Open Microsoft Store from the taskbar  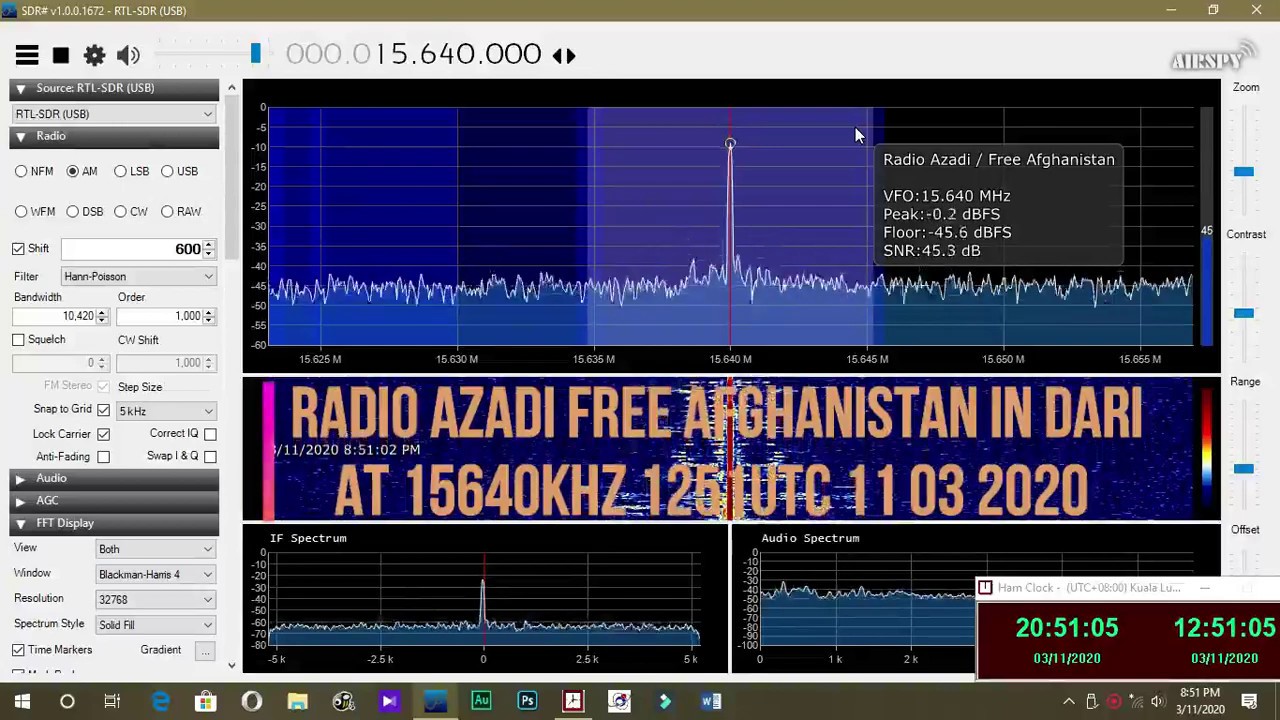point(205,702)
